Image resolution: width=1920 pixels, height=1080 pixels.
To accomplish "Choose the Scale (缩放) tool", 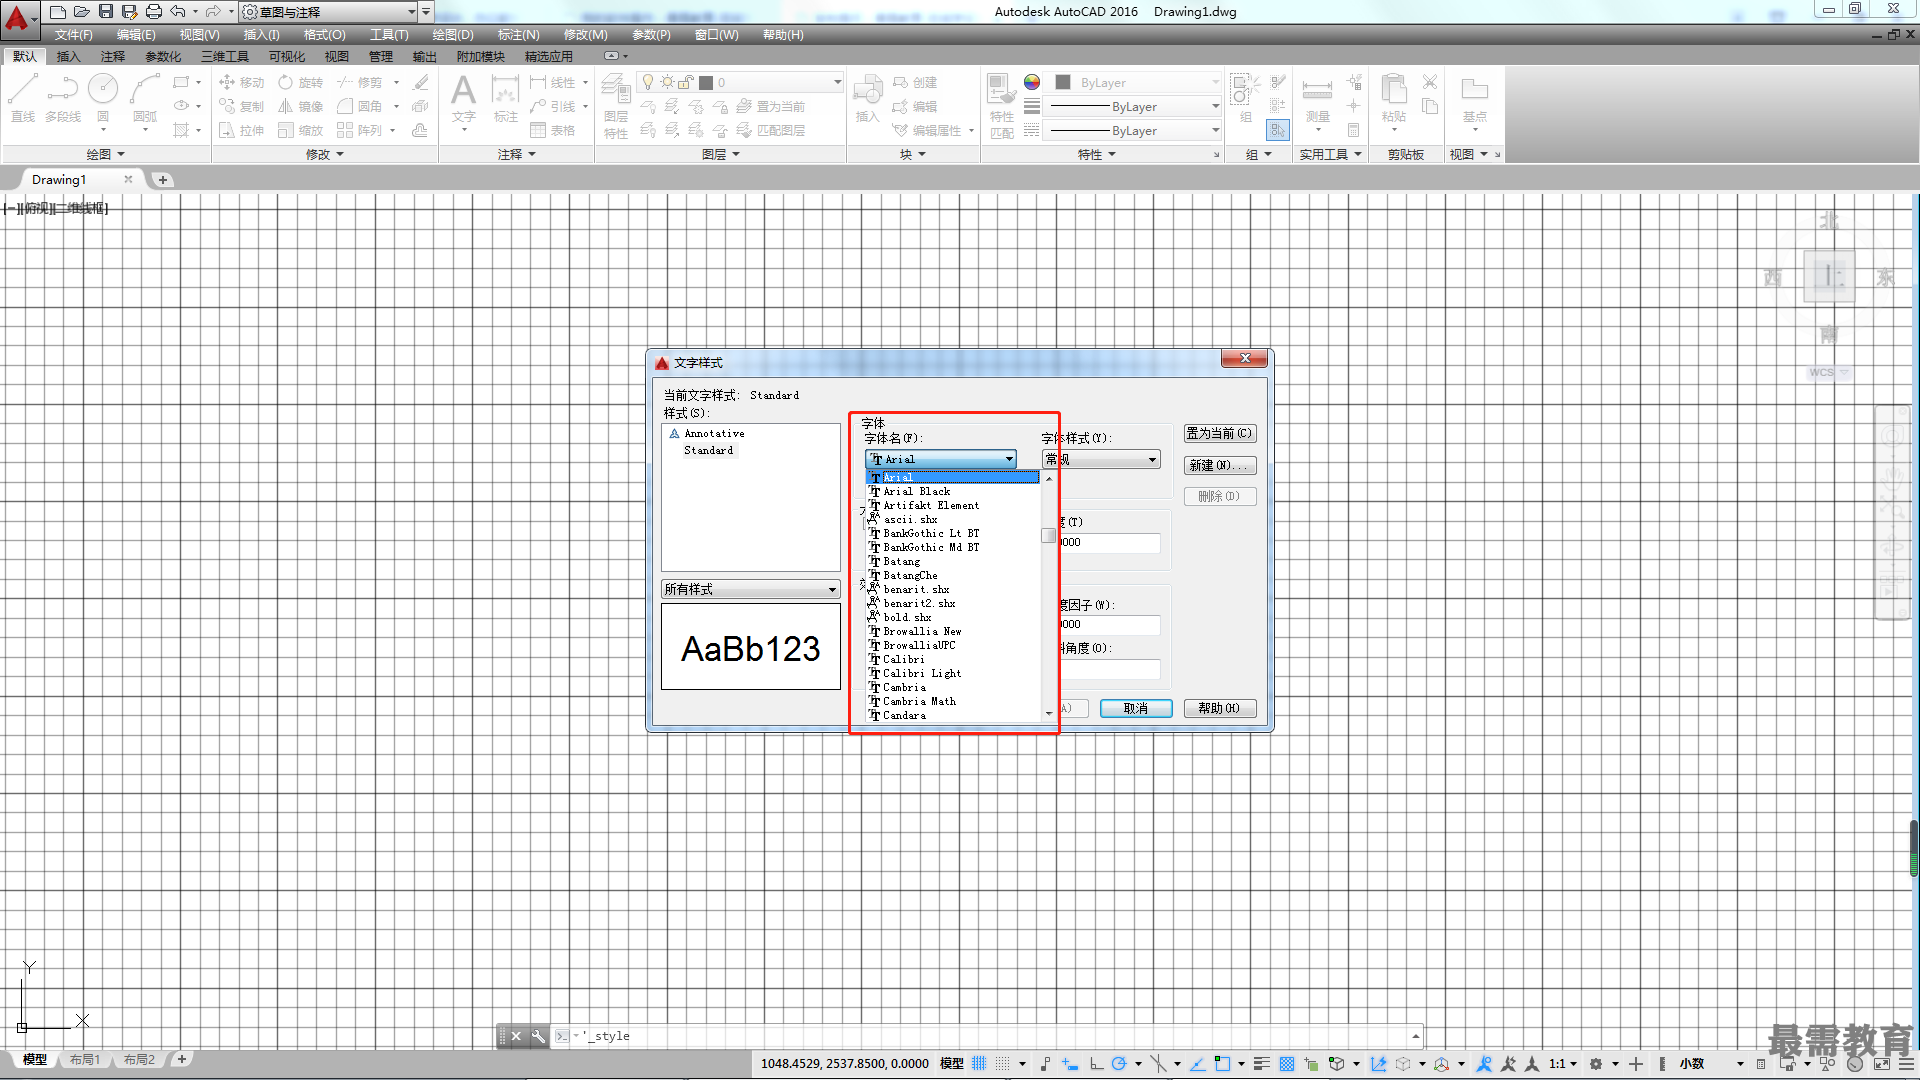I will pyautogui.click(x=301, y=130).
